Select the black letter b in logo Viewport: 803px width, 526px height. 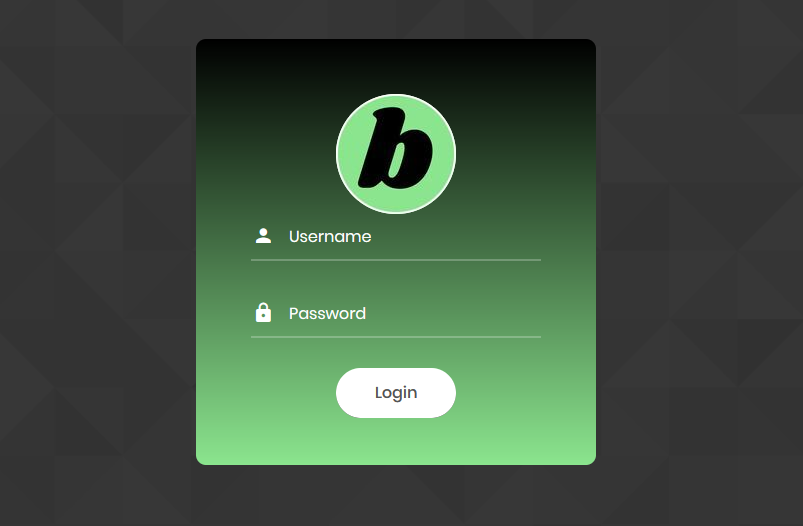395,148
